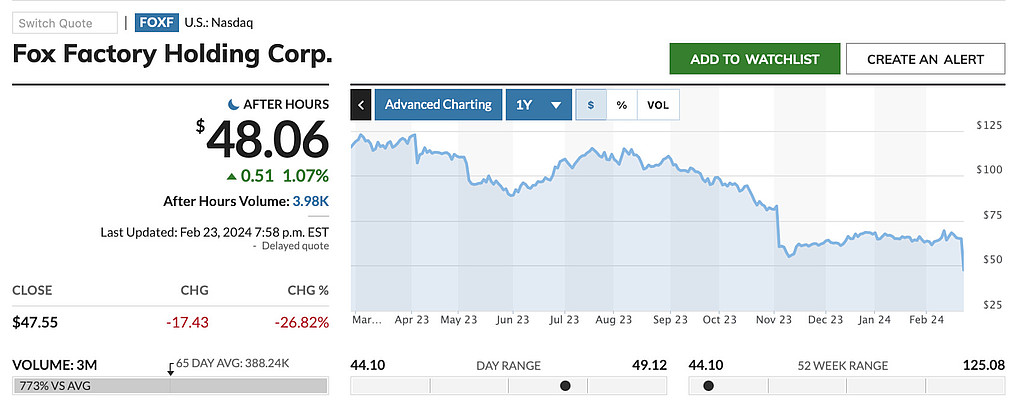Click the after hours moon icon
1024x409 pixels.
(233, 104)
